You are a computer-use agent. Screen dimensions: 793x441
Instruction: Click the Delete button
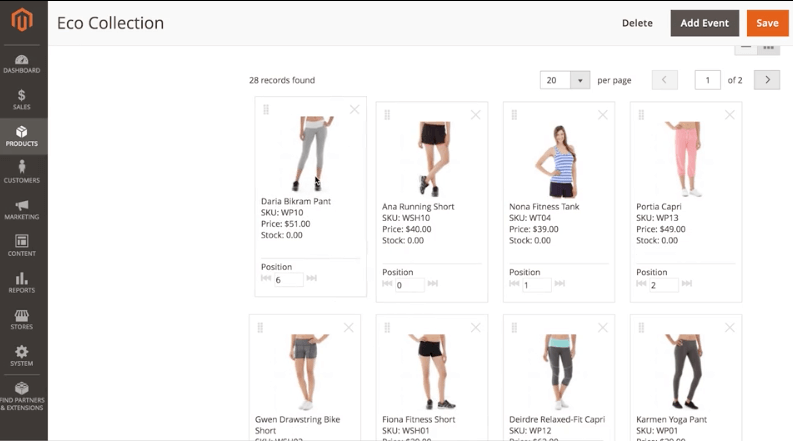point(637,23)
